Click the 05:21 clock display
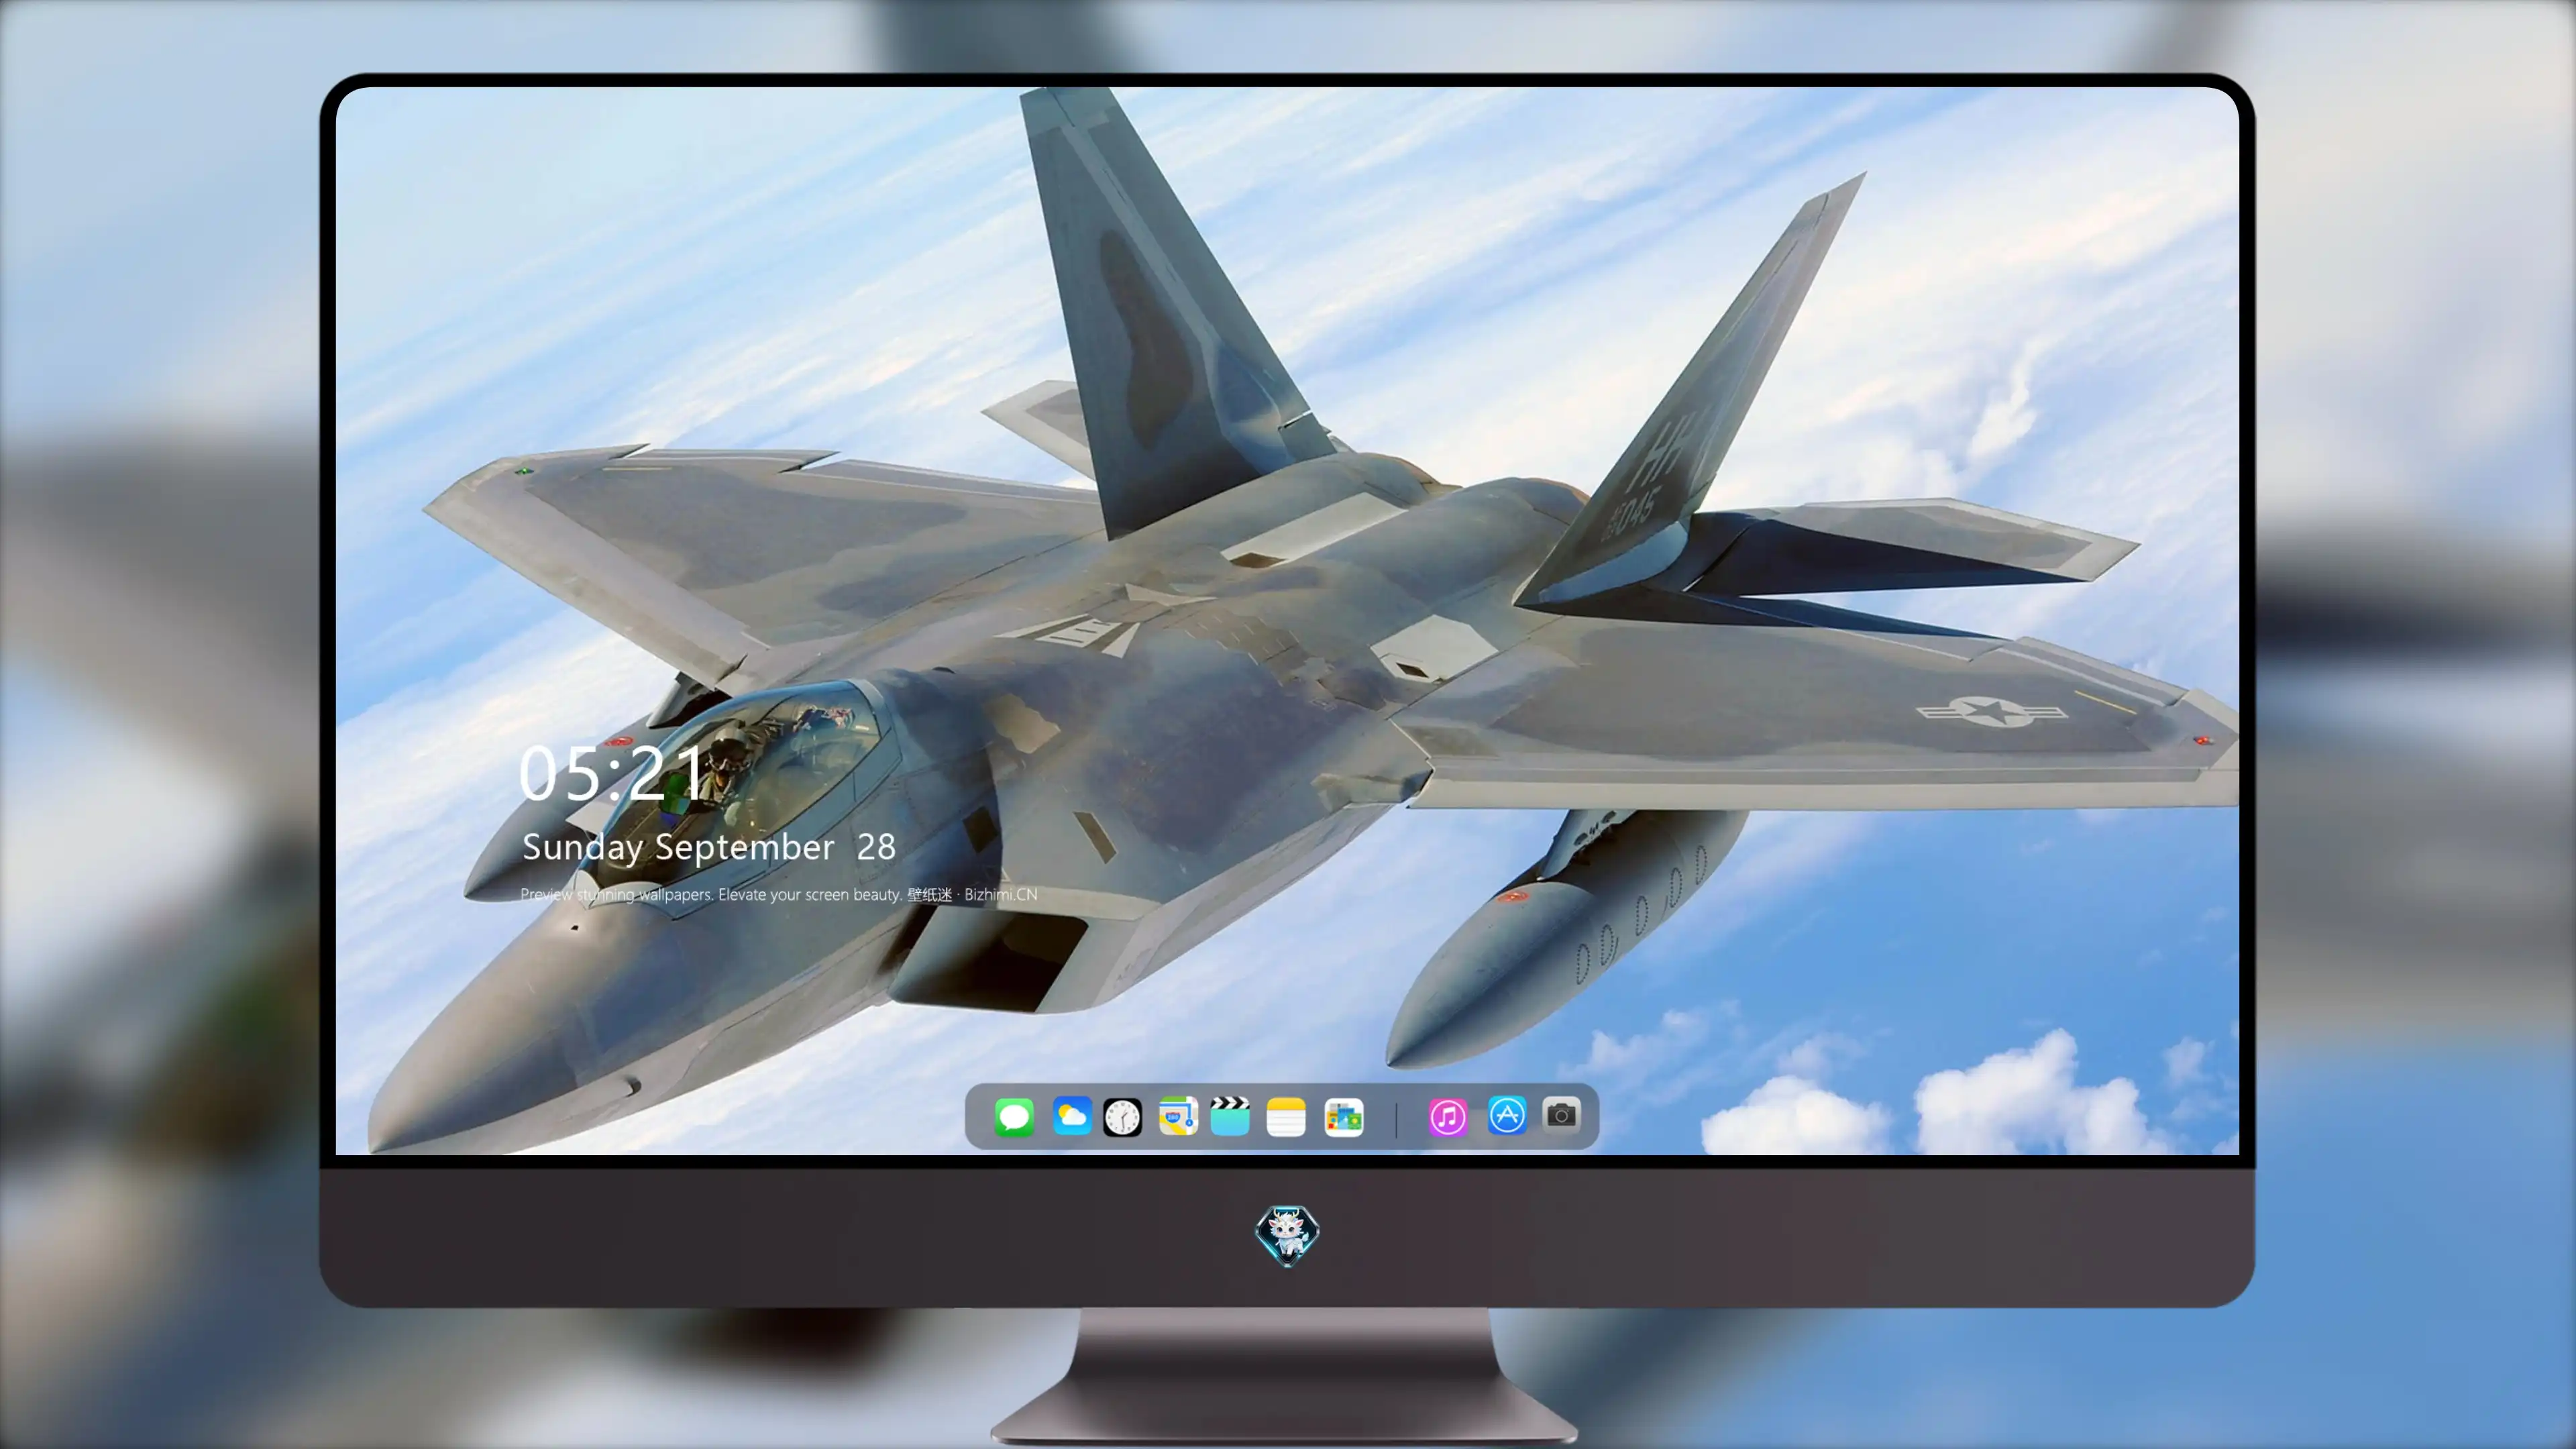Screen dimensions: 2576x1449 pyautogui.click(x=612, y=773)
